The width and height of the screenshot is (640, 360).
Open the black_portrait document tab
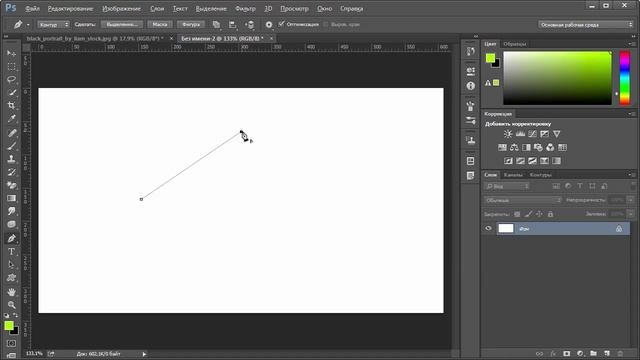95,38
